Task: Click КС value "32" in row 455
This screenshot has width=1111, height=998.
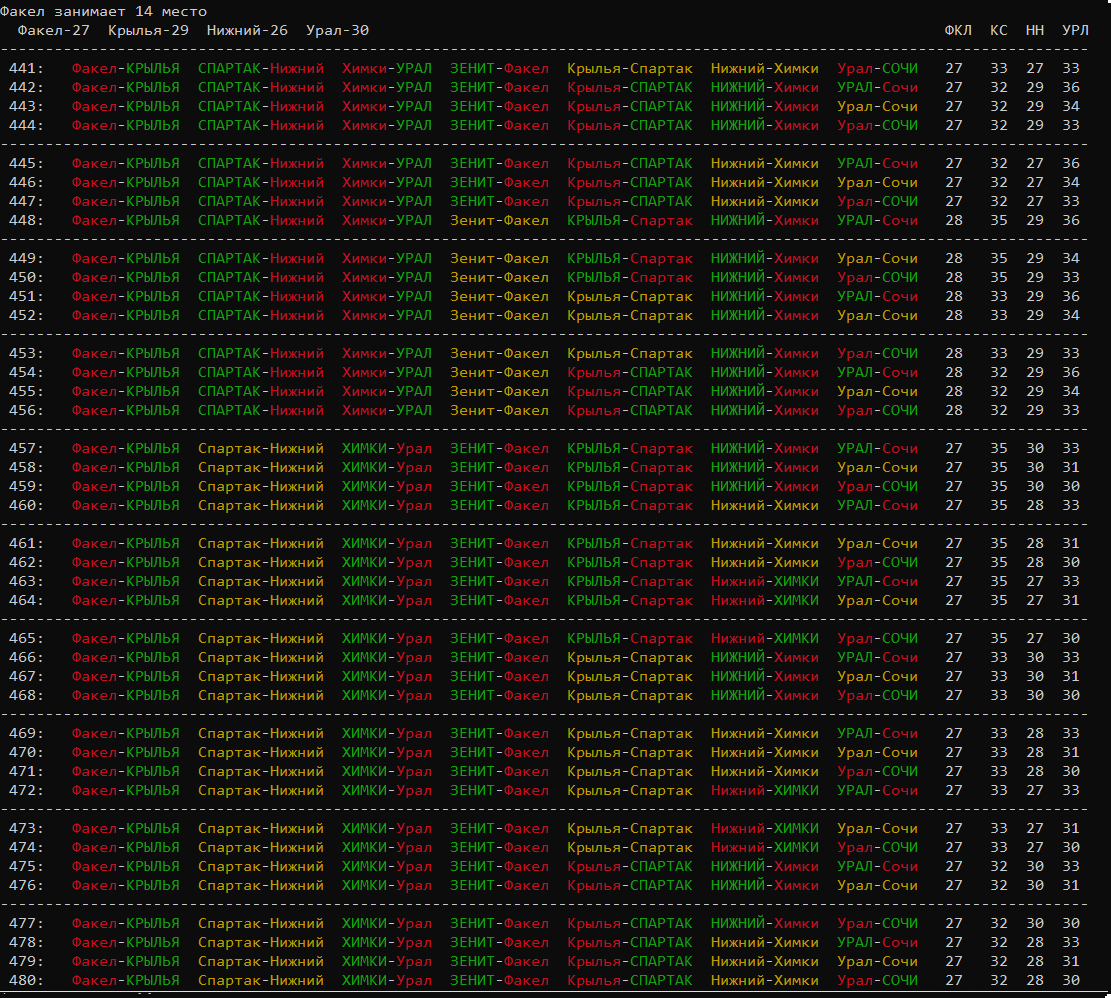Action: tap(998, 392)
